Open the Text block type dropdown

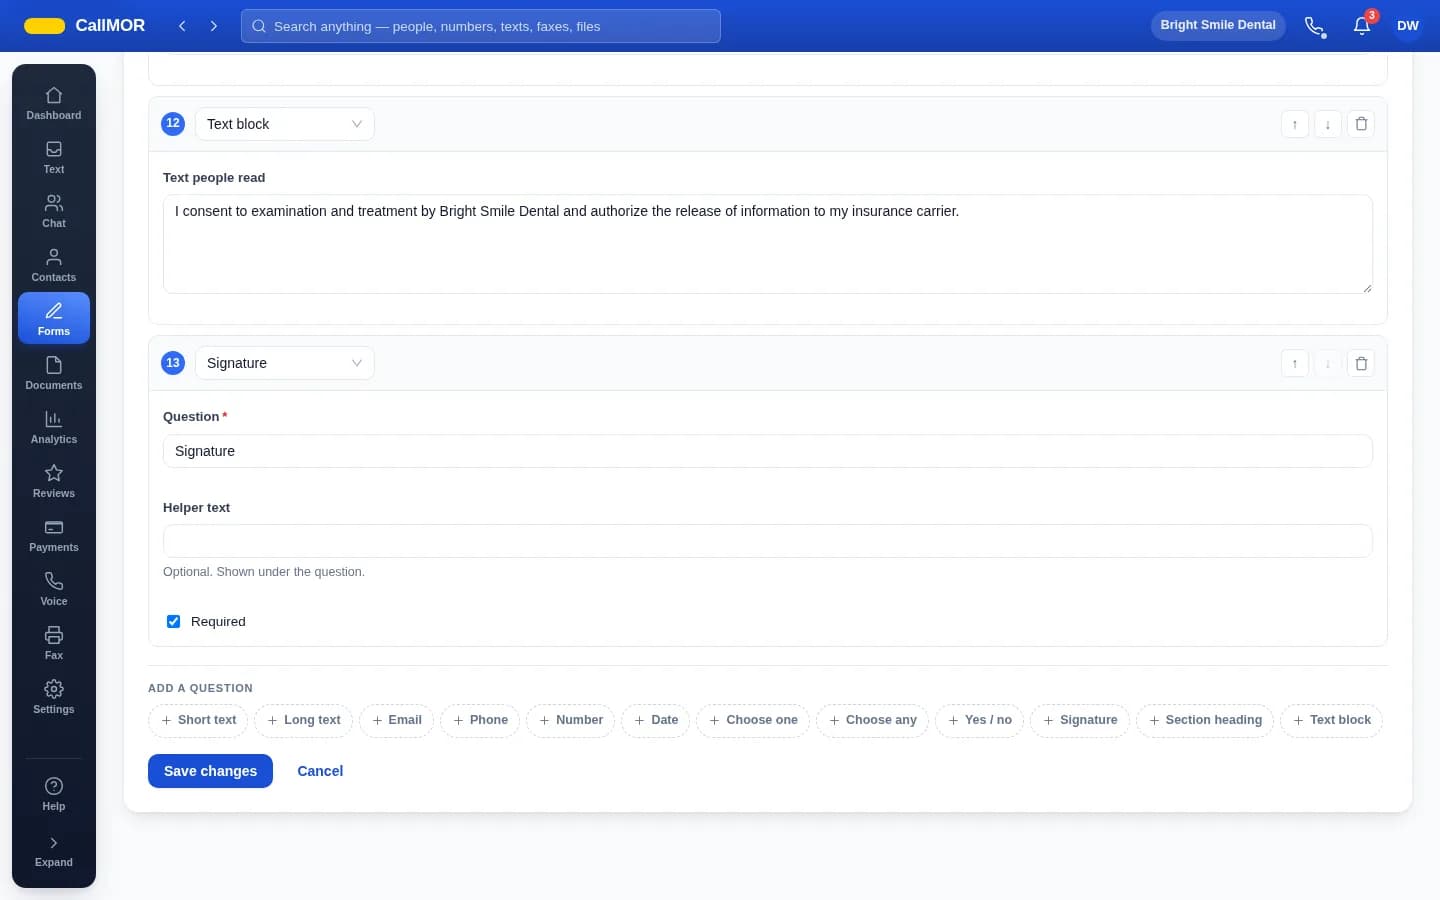(284, 124)
